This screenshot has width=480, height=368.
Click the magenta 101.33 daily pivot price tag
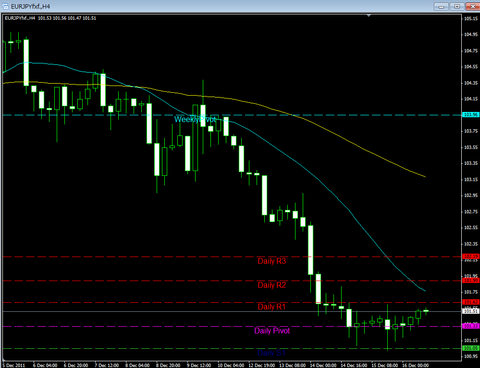coord(471,326)
